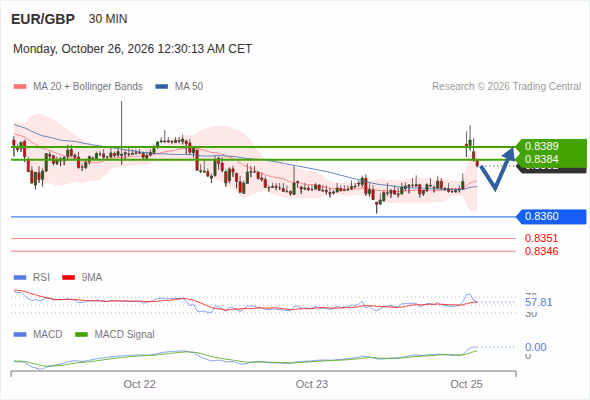This screenshot has width=590, height=400.
Task: Click the 0.8360 blue pivot price tag
Action: [551, 216]
